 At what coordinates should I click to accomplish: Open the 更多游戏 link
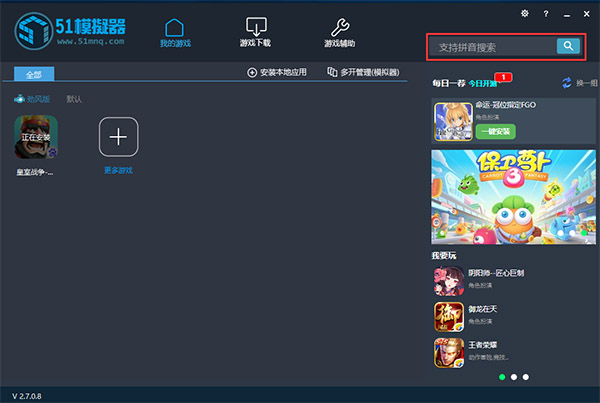pyautogui.click(x=118, y=170)
